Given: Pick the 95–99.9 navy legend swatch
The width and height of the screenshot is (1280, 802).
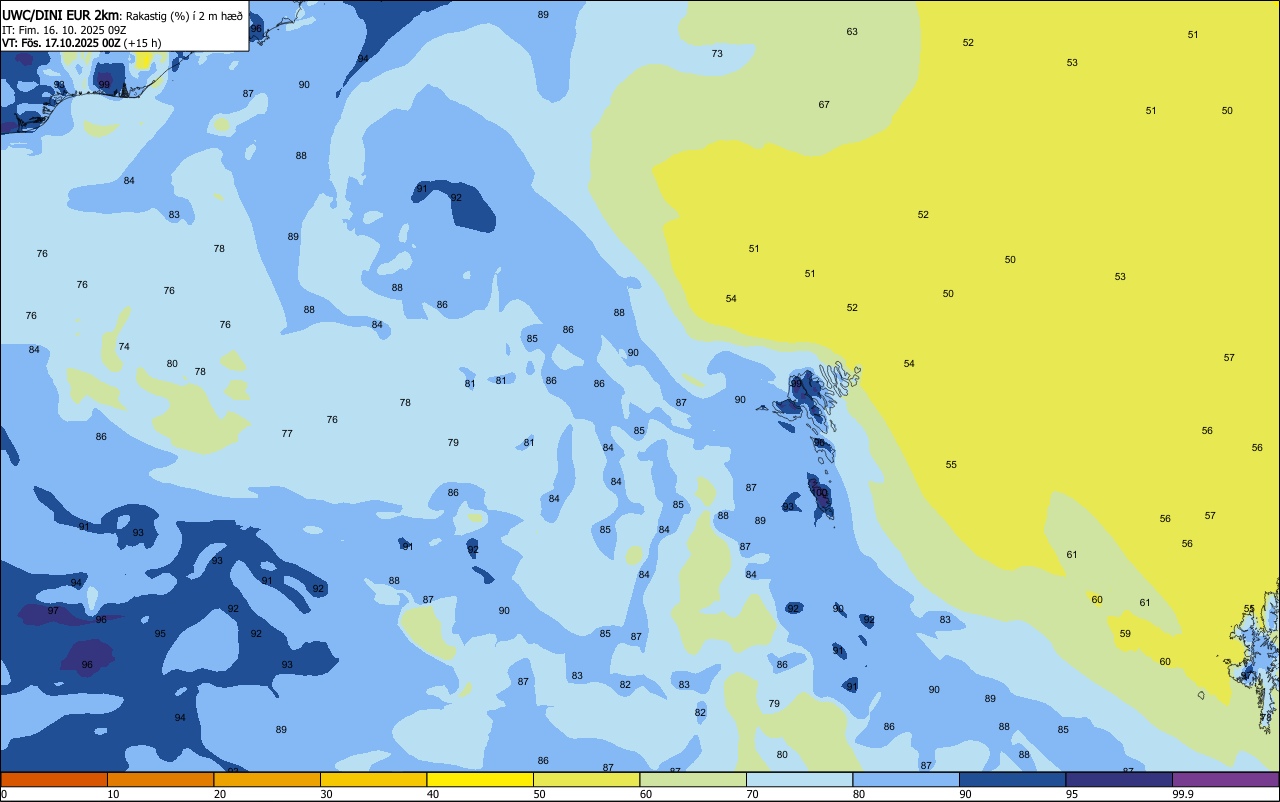Looking at the screenshot, I should tap(1119, 779).
